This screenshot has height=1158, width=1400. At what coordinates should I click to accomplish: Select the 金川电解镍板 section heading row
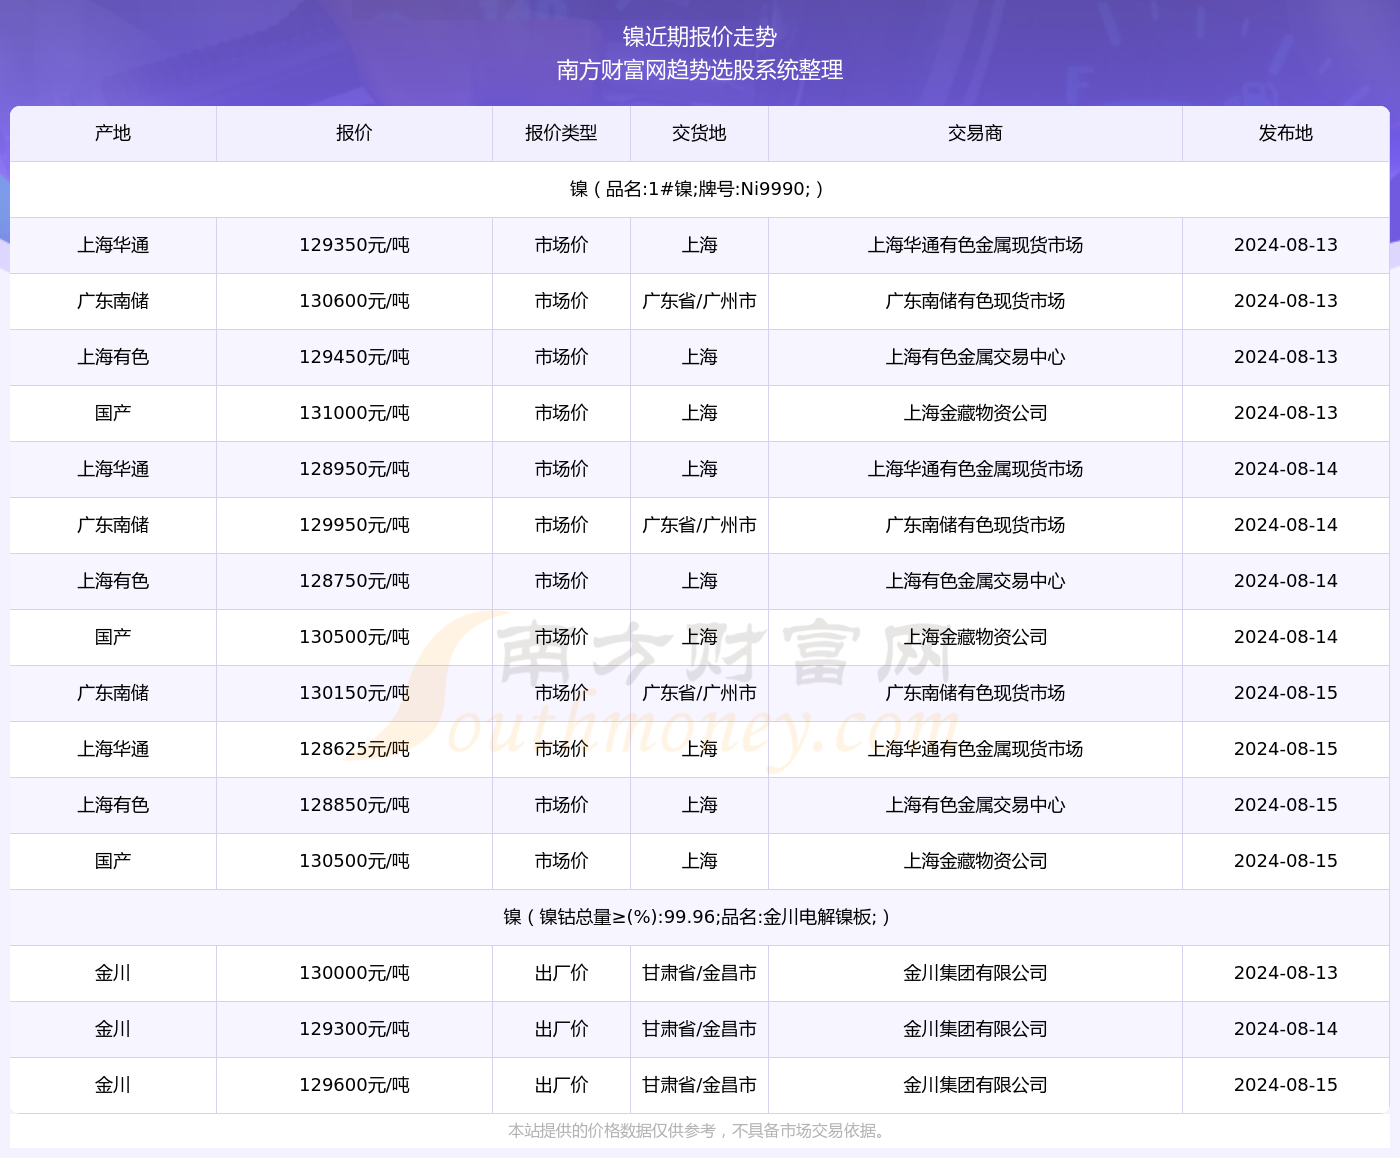click(x=697, y=917)
